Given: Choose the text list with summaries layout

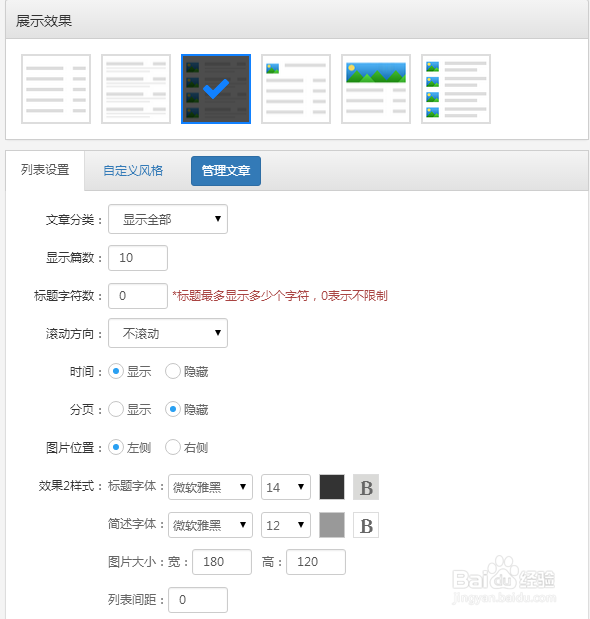Looking at the screenshot, I should [x=136, y=89].
